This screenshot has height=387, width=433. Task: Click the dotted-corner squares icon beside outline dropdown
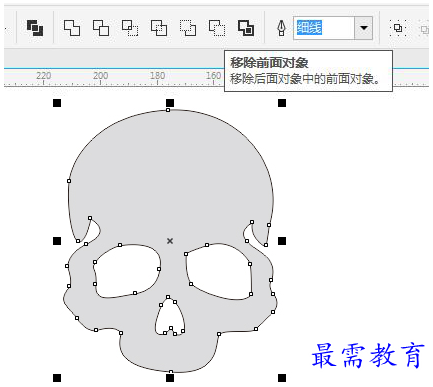(x=398, y=28)
